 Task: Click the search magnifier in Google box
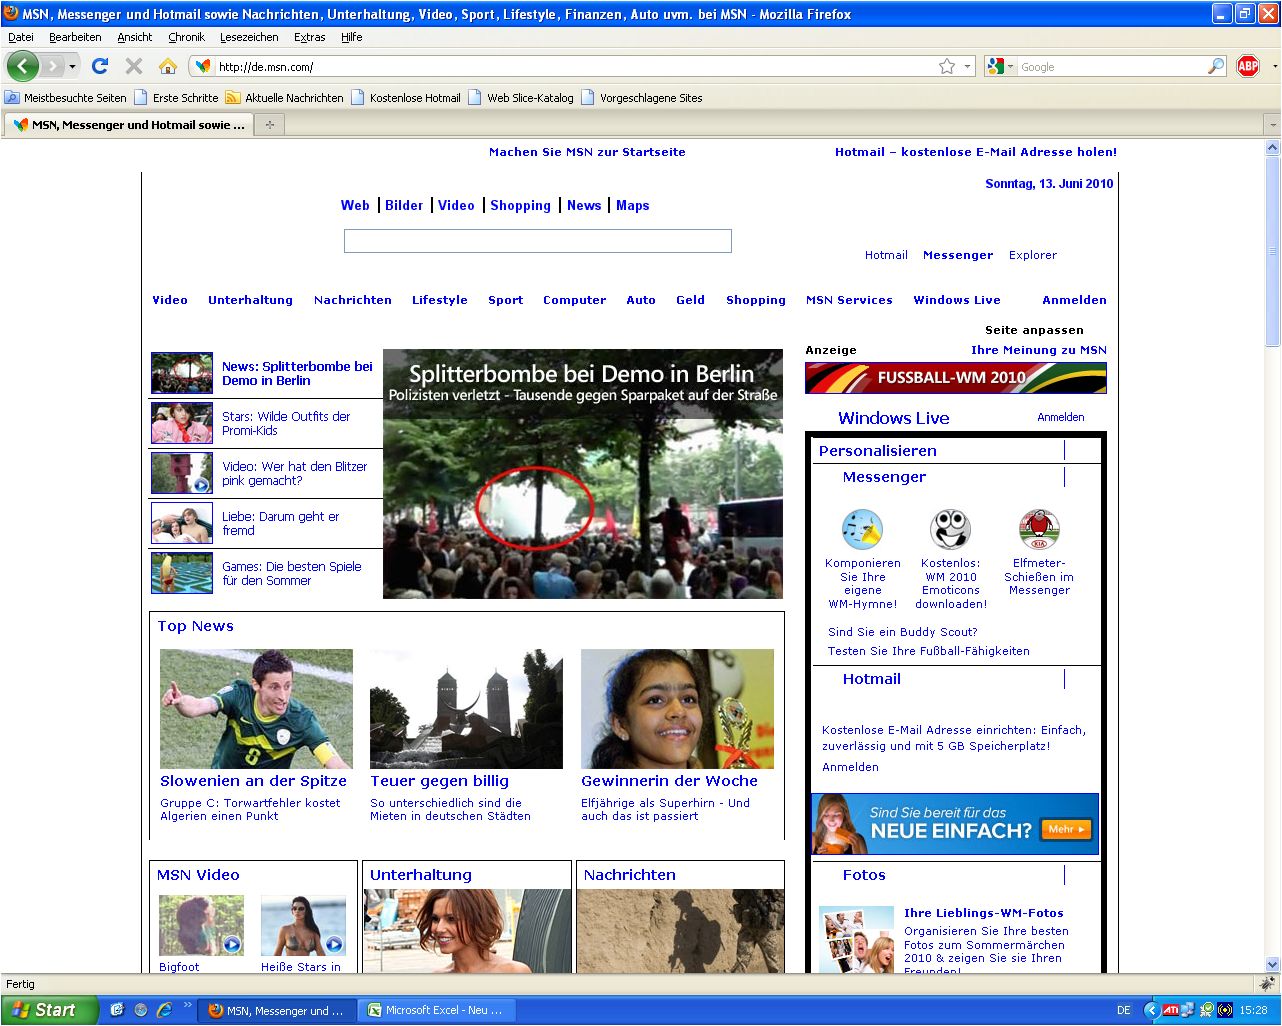[x=1216, y=66]
